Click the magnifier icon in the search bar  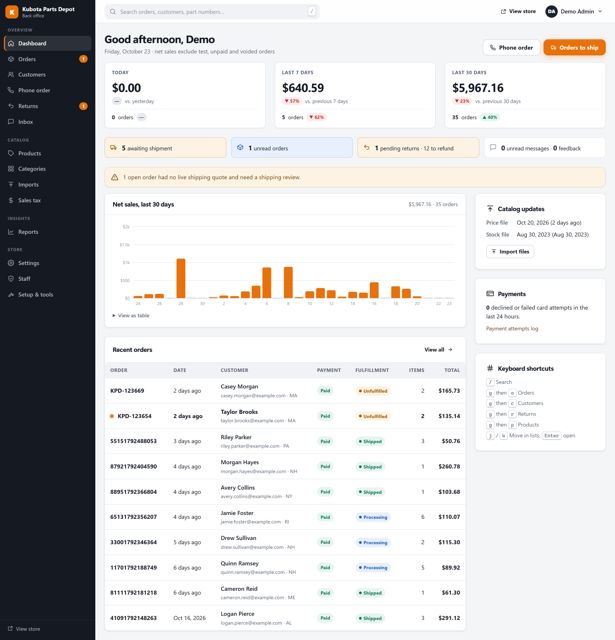coord(113,12)
